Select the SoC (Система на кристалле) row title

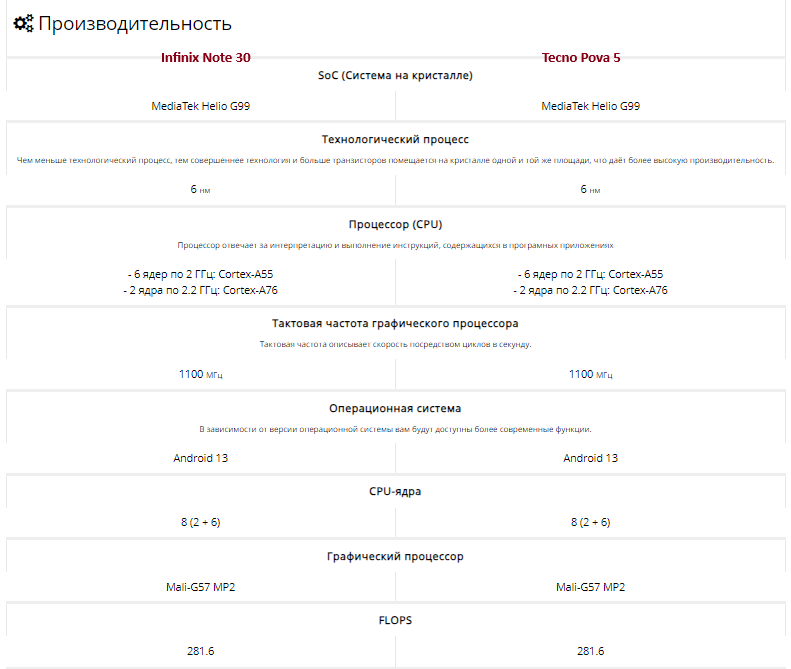[395, 75]
